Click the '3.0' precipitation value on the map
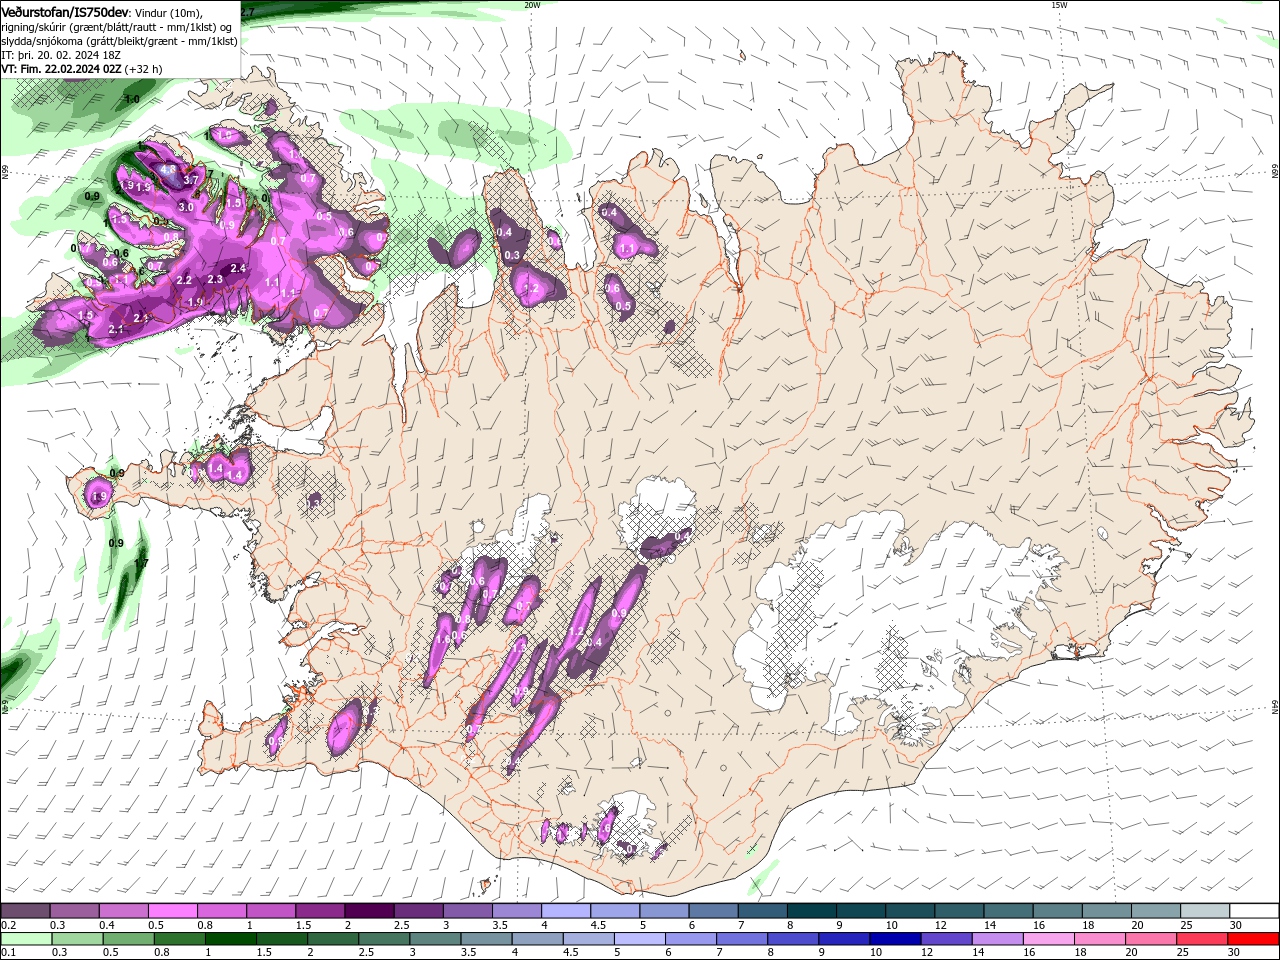This screenshot has width=1280, height=960. coord(186,207)
